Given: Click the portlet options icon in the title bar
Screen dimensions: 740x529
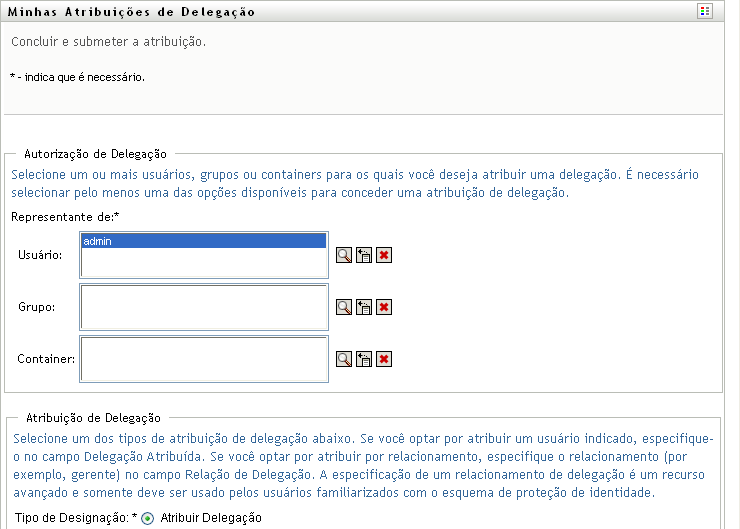Looking at the screenshot, I should pos(705,11).
